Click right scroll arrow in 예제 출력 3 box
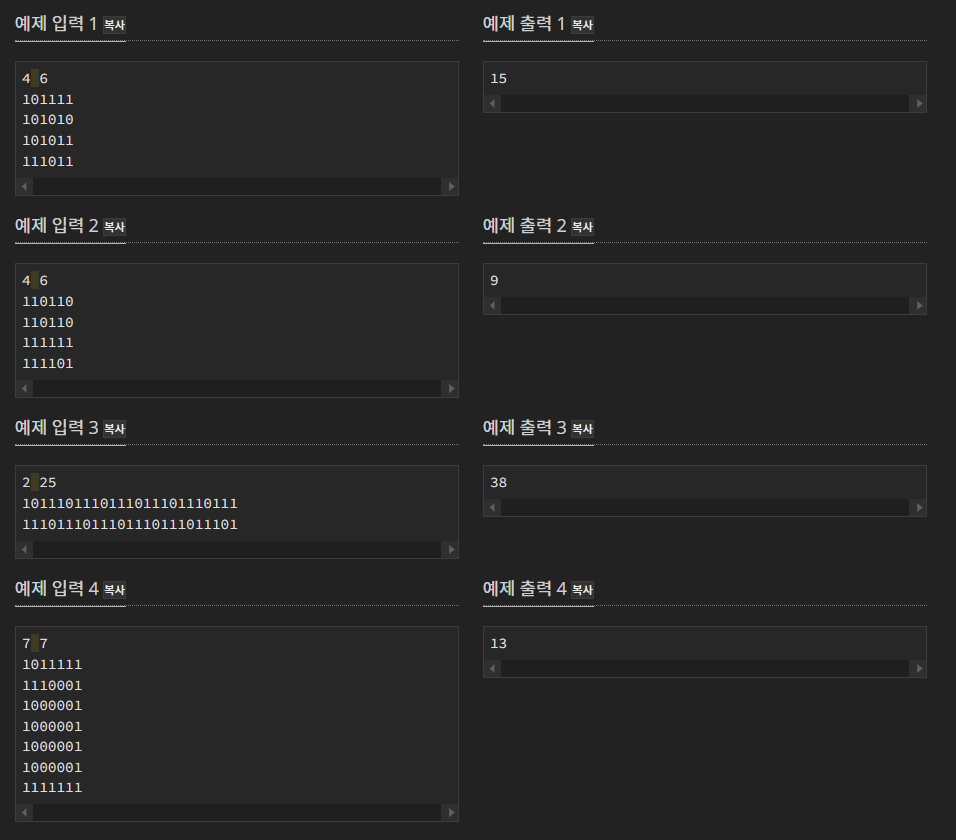956x840 pixels. click(919, 507)
